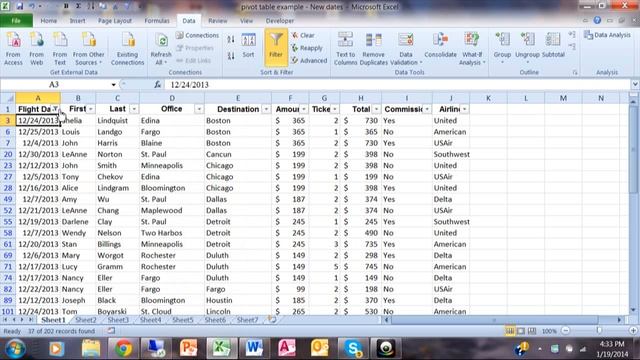Screen dimensions: 640x360
Task: Open the File tab
Action: tap(16, 21)
